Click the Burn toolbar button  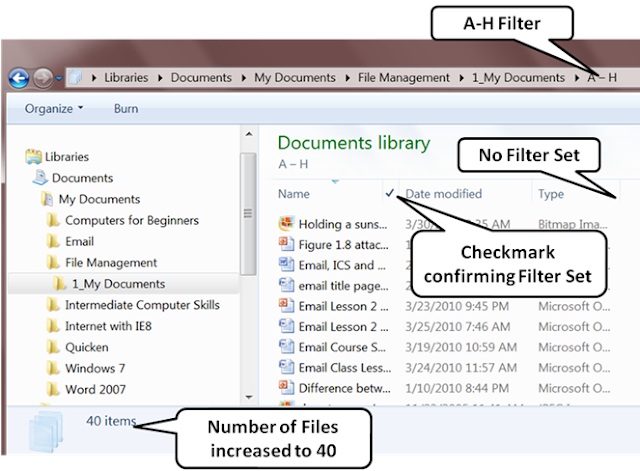(x=126, y=109)
